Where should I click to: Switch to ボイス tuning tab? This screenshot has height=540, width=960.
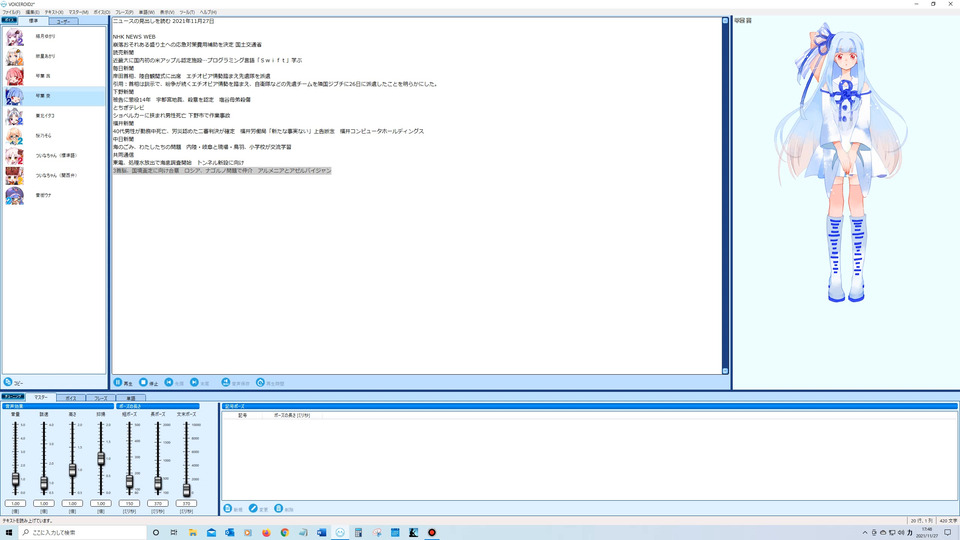71,398
